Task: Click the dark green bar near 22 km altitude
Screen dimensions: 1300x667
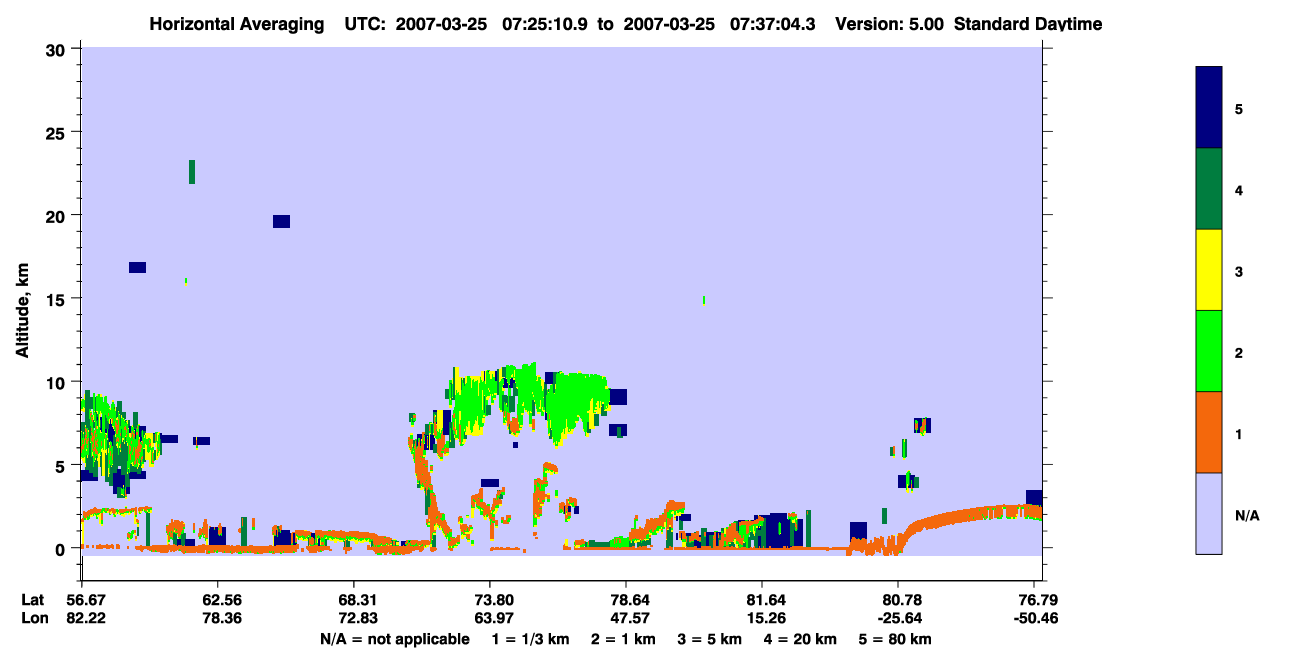Action: pos(192,171)
